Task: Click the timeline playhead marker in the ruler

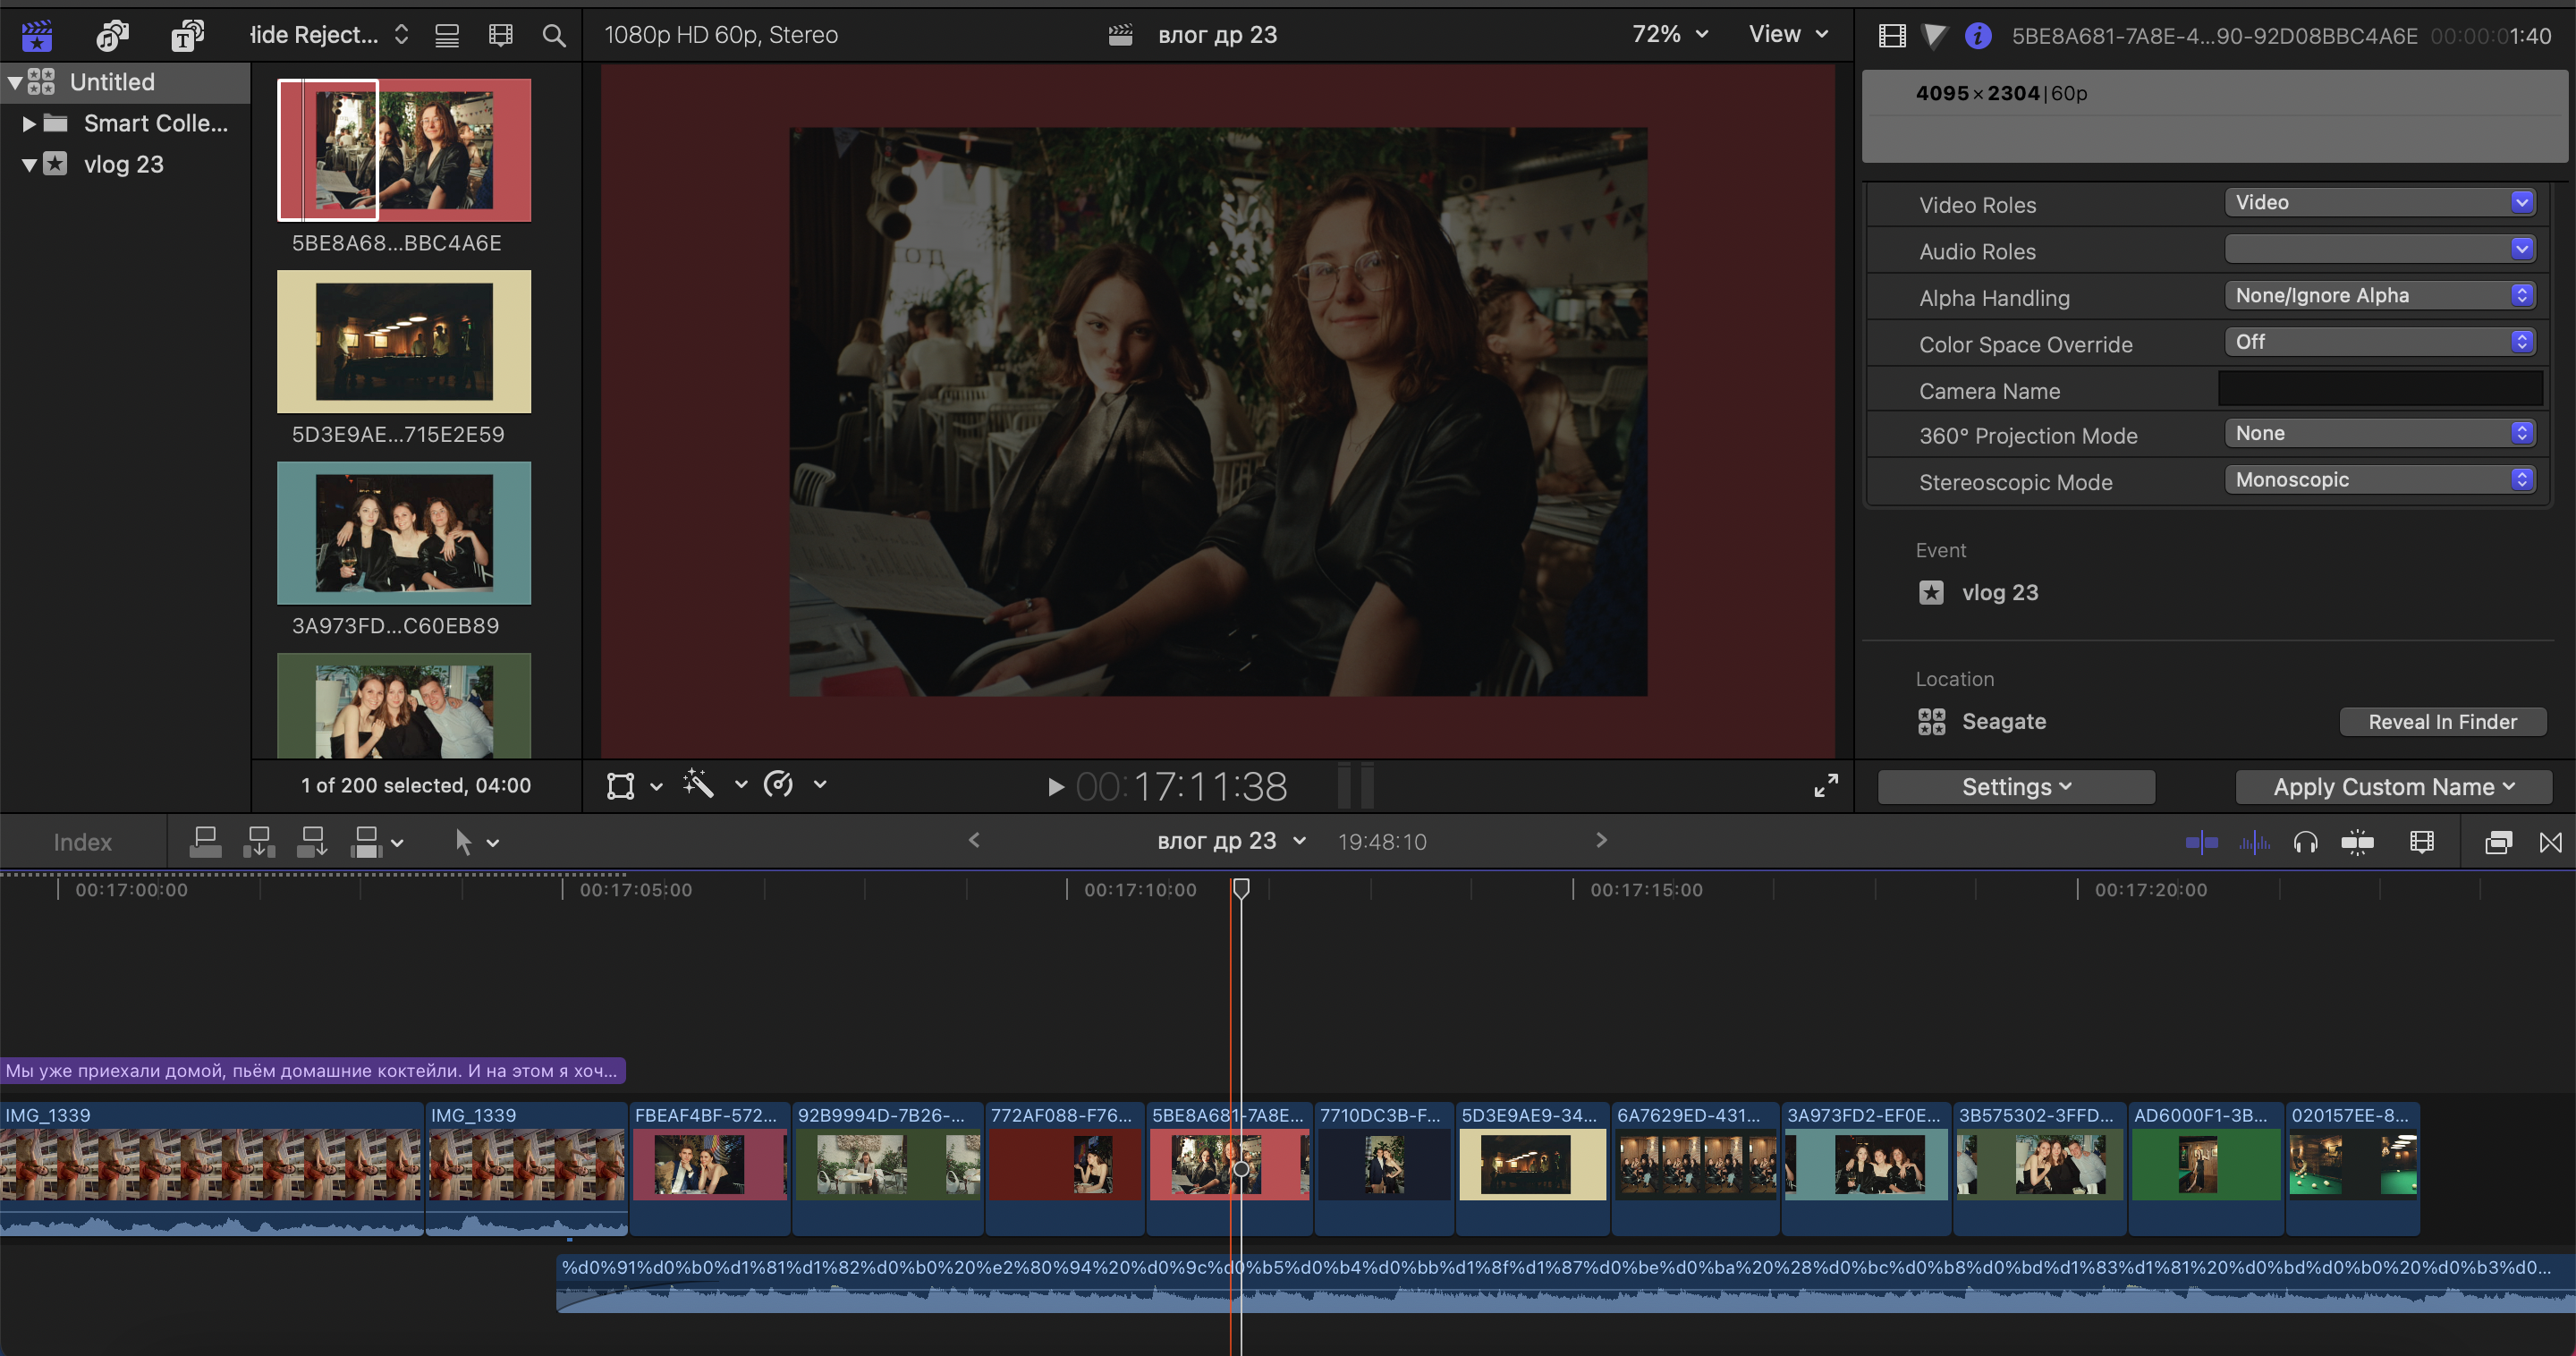Action: pos(1240,889)
